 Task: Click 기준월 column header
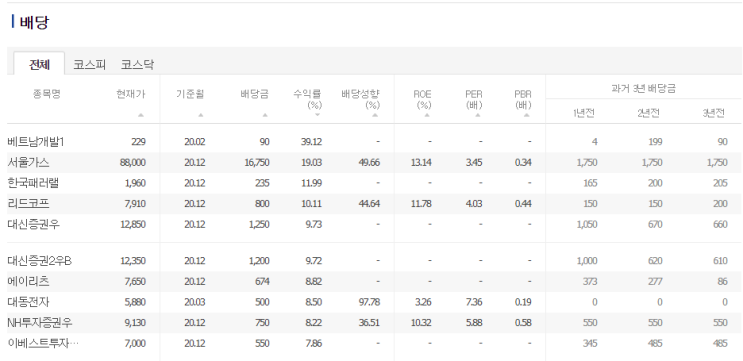pyautogui.click(x=190, y=94)
